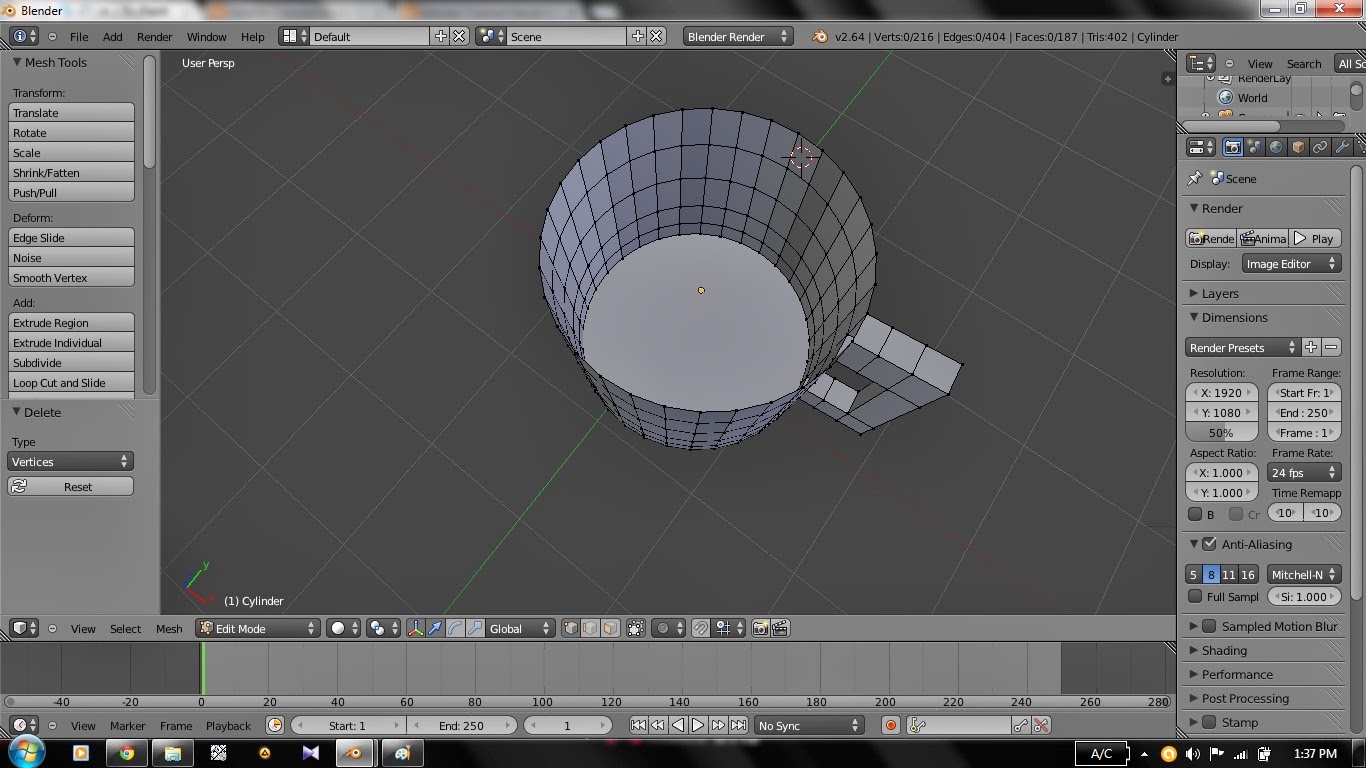This screenshot has width=1366, height=768.
Task: Click the 50% resolution percentage slider
Action: (1221, 433)
